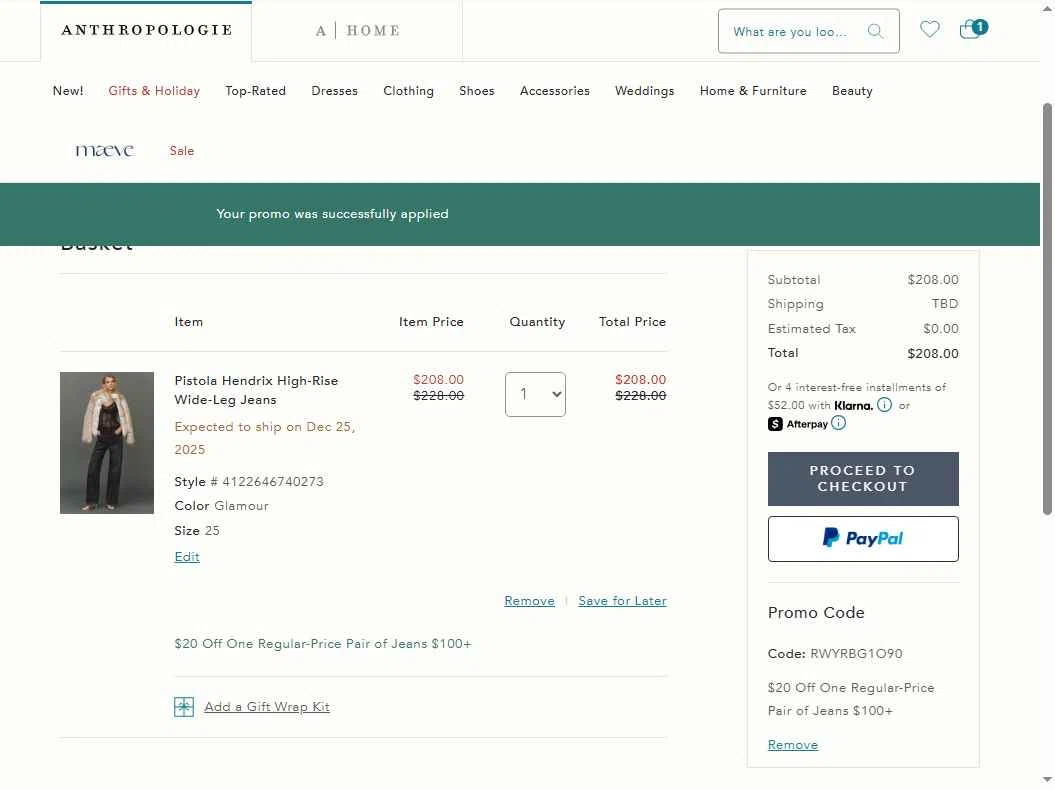This screenshot has width=1055, height=789.
Task: Click the jeans product thumbnail
Action: [x=107, y=443]
